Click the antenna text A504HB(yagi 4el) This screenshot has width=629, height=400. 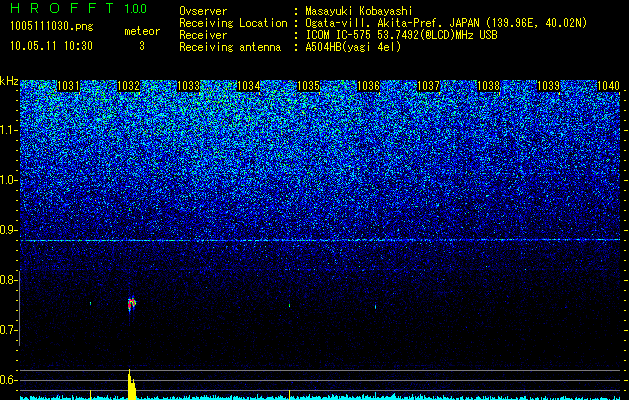[353, 47]
